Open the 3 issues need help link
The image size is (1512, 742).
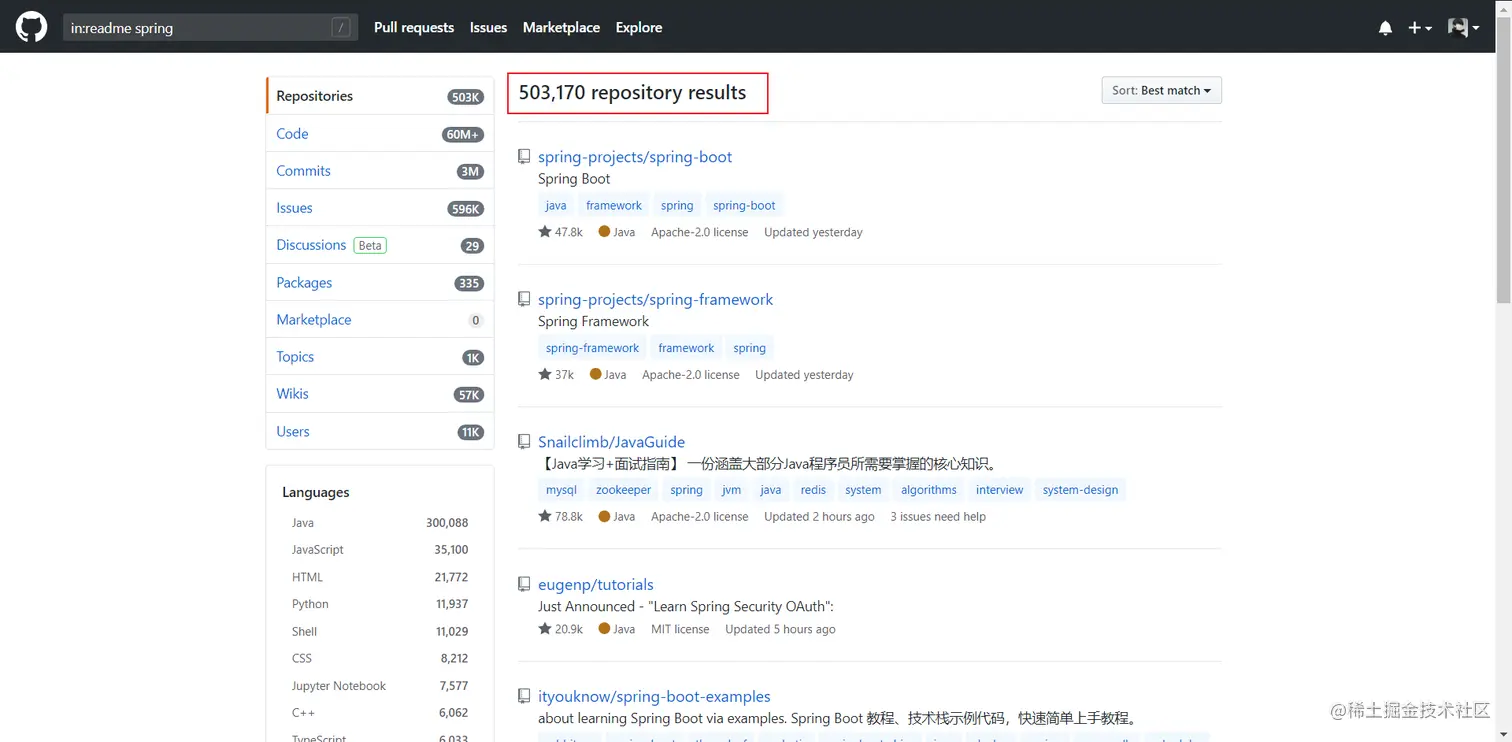938,517
